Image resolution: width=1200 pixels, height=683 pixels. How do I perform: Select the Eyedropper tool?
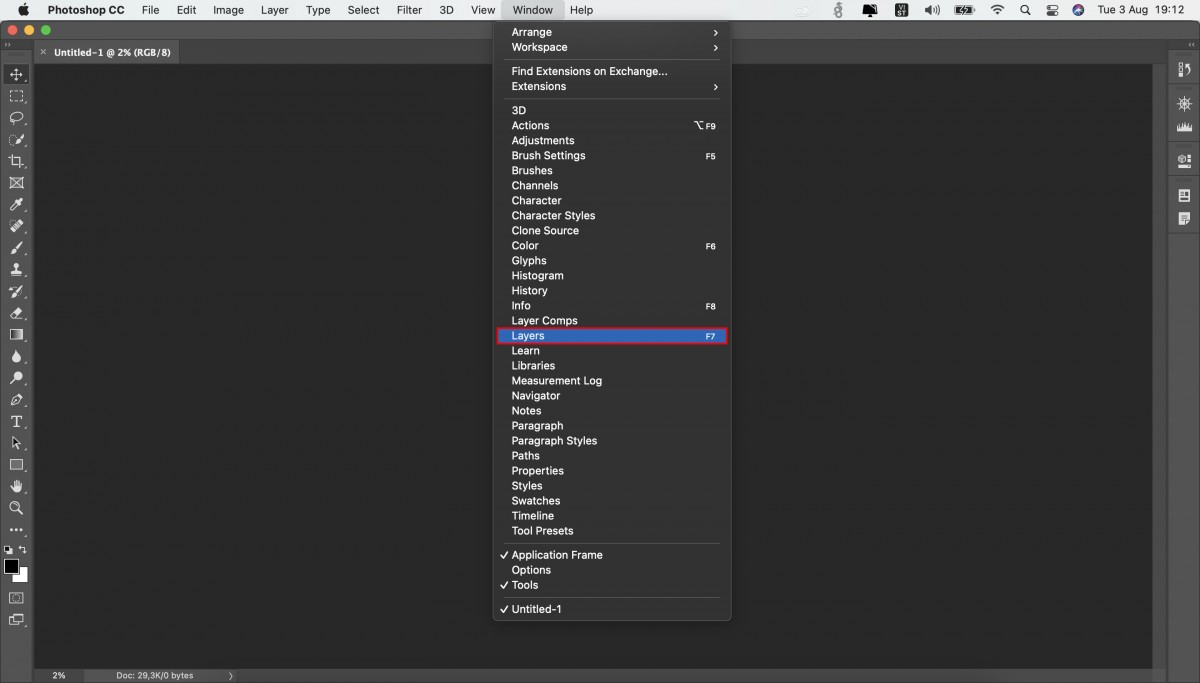click(x=16, y=205)
